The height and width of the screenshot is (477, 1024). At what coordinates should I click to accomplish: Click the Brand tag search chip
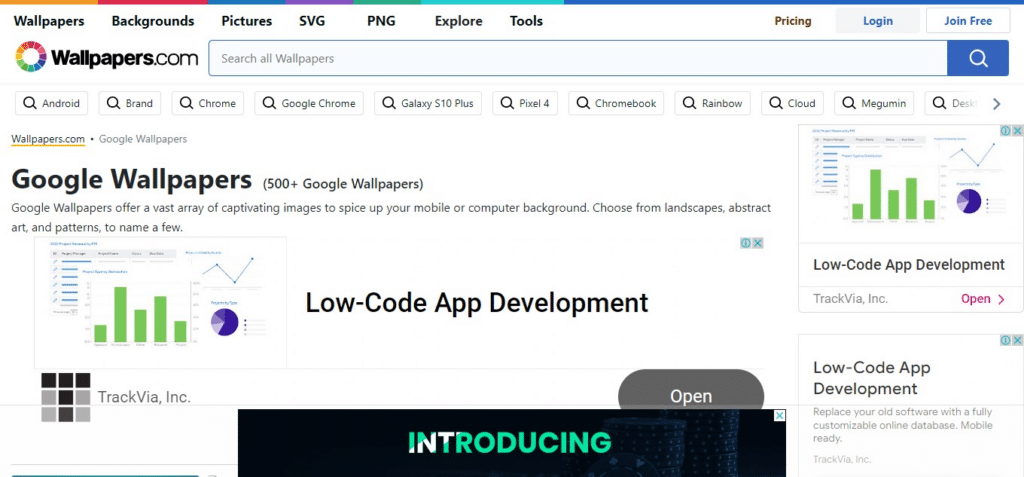(x=130, y=103)
